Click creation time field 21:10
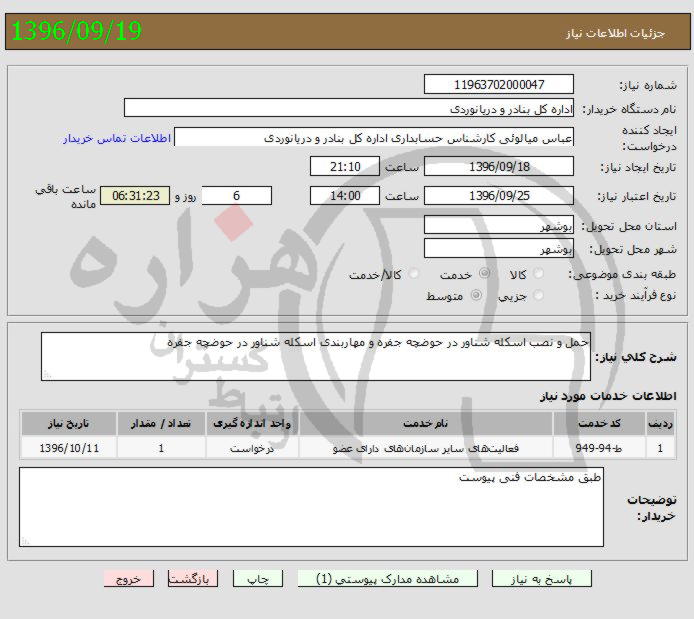The height and width of the screenshot is (619, 694). (345, 166)
